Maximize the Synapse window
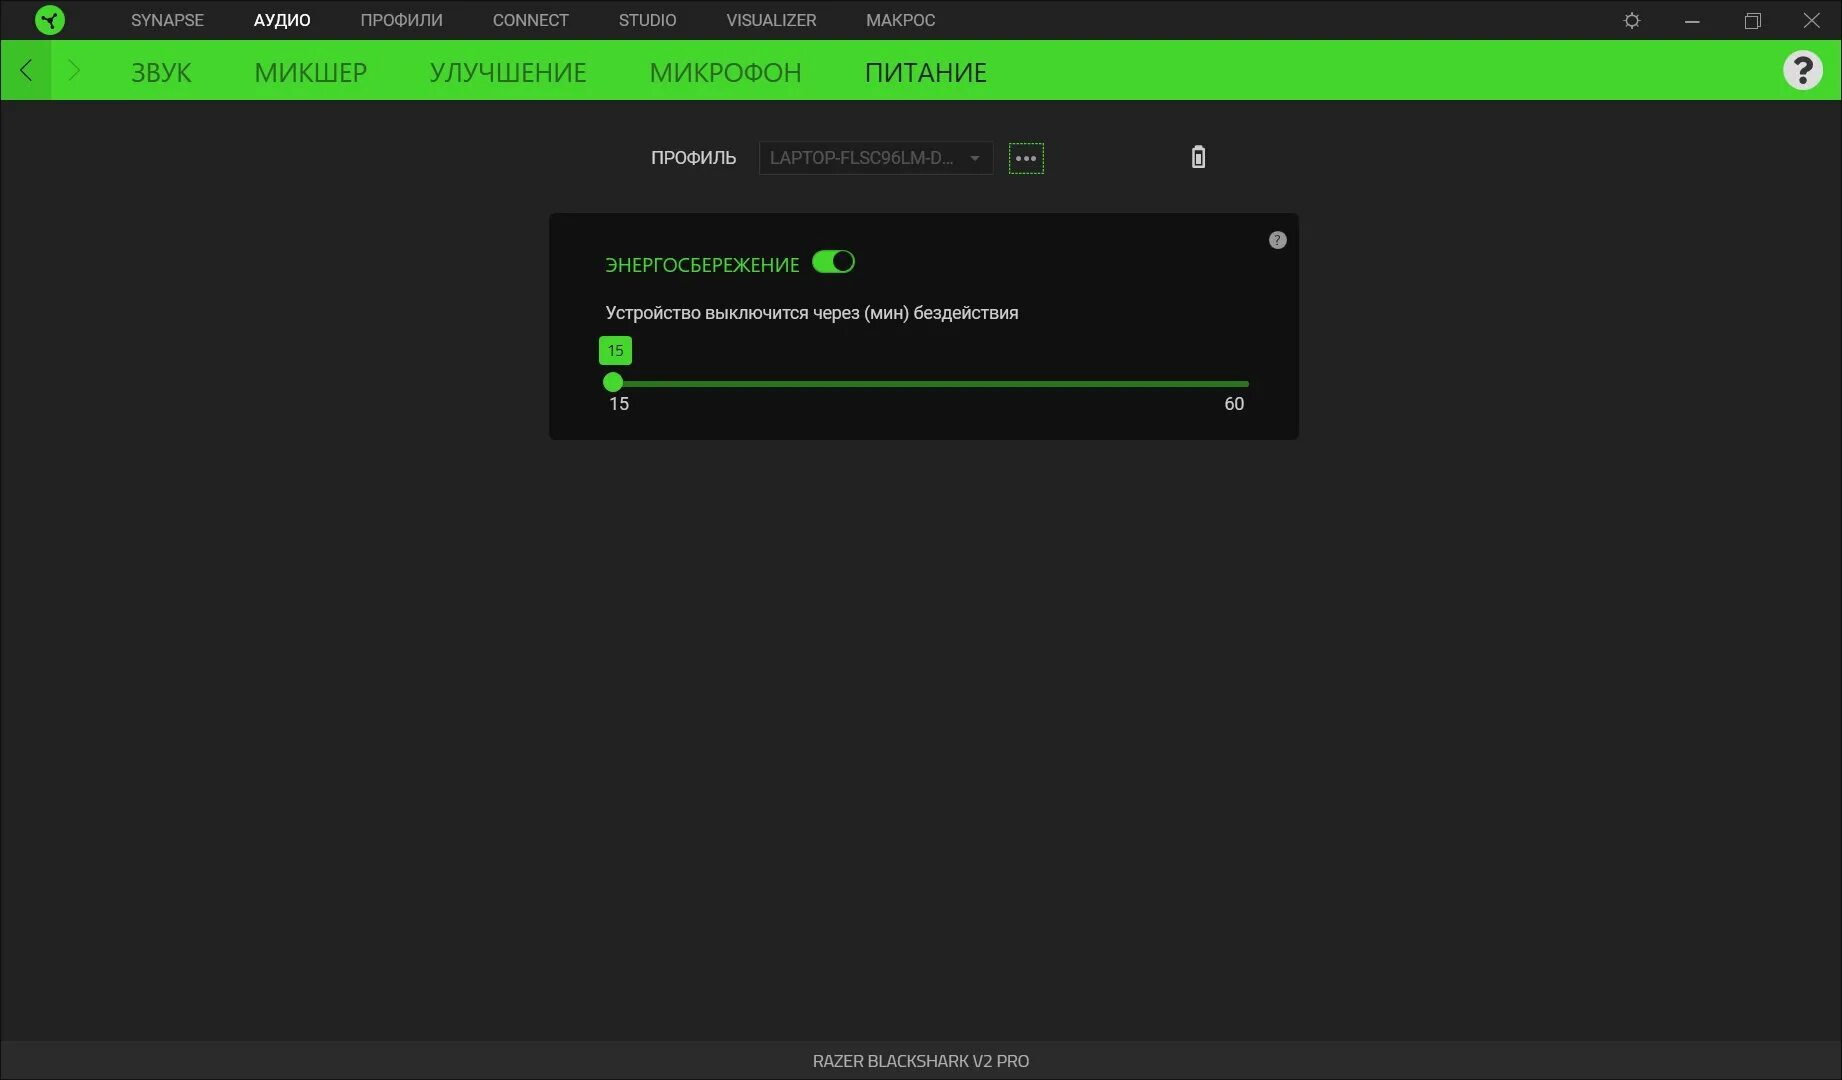This screenshot has height=1080, width=1842. [x=1752, y=20]
